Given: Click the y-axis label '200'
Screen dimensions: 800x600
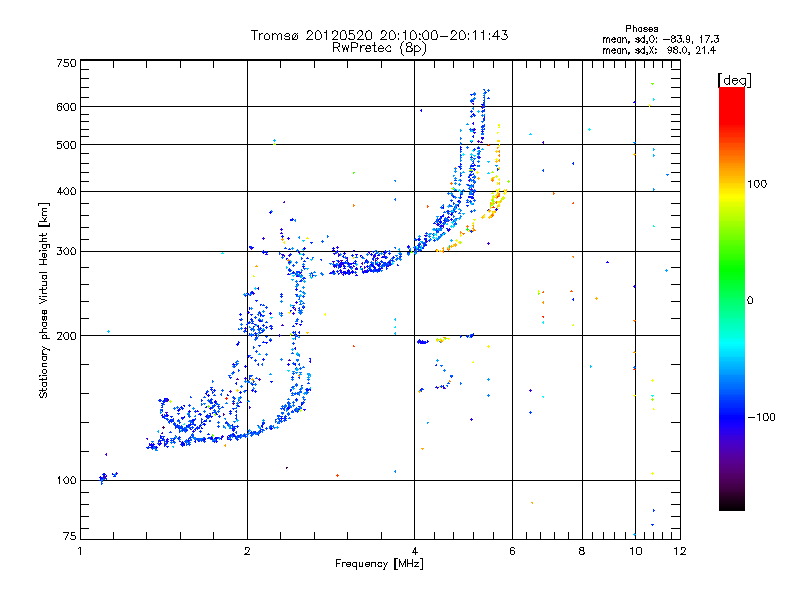Looking at the screenshot, I should click(66, 336).
